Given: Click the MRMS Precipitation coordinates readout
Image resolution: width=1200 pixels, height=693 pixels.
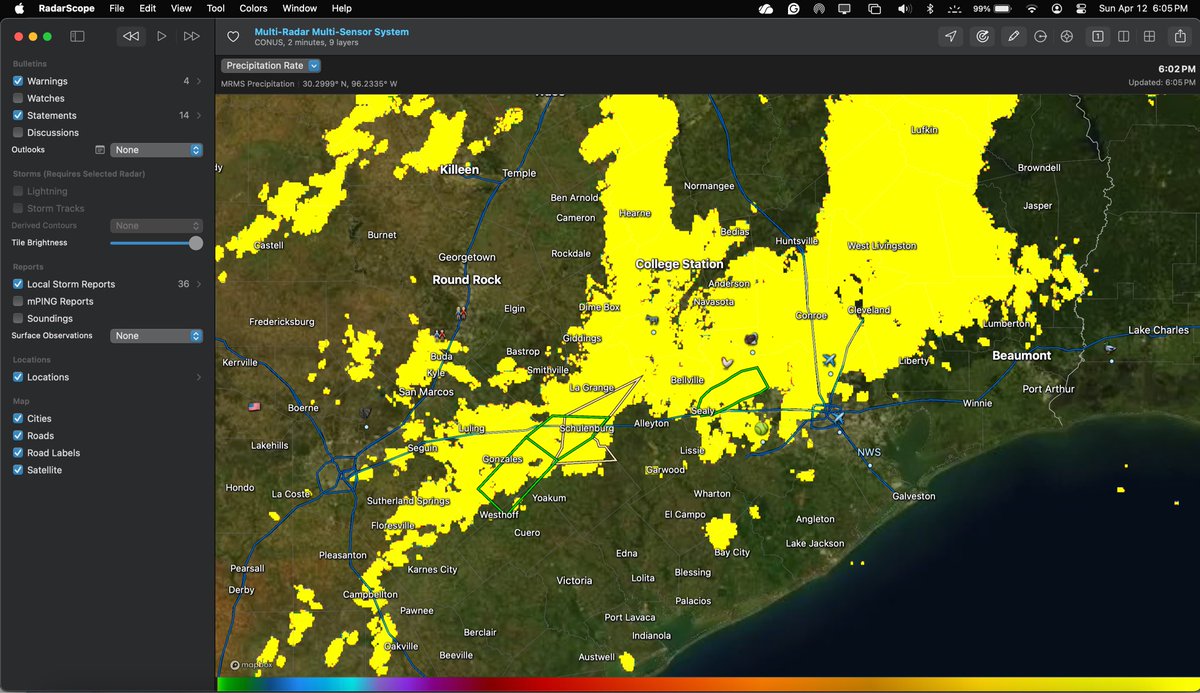Looking at the screenshot, I should click(309, 84).
